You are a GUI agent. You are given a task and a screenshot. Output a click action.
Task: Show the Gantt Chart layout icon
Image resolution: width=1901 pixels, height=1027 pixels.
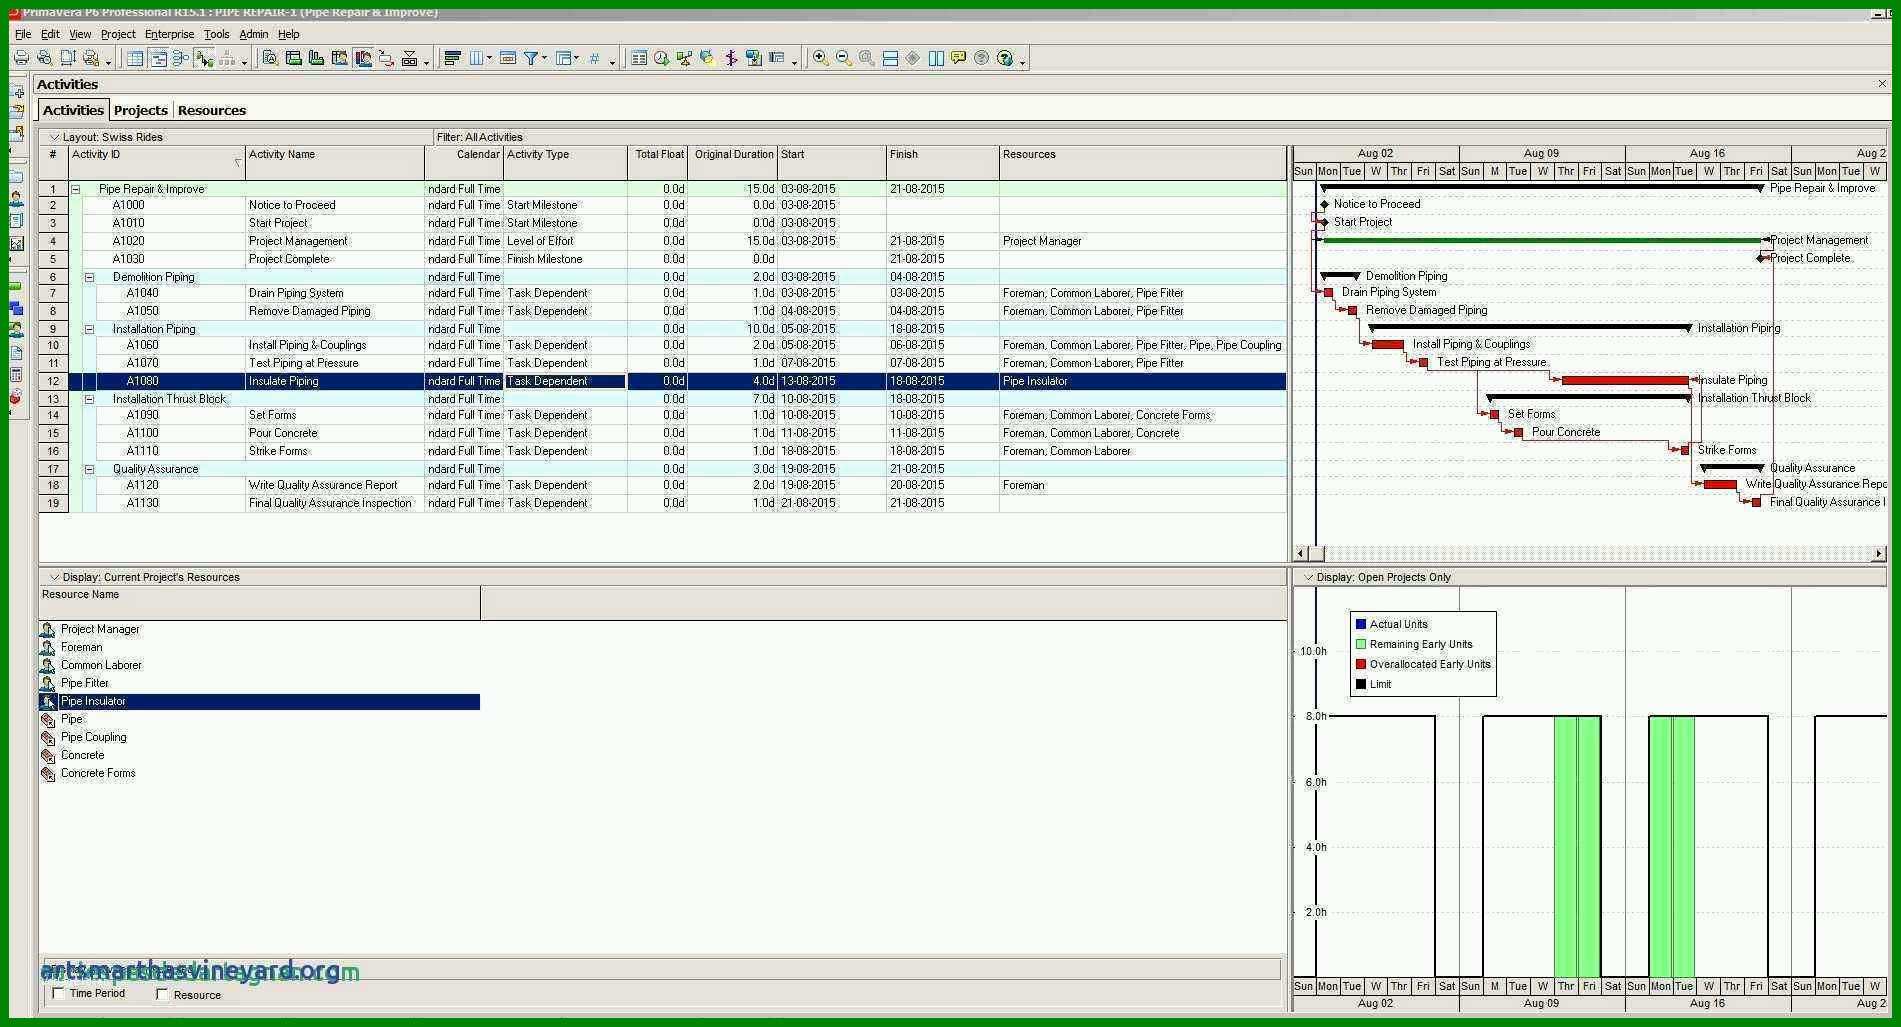(159, 58)
